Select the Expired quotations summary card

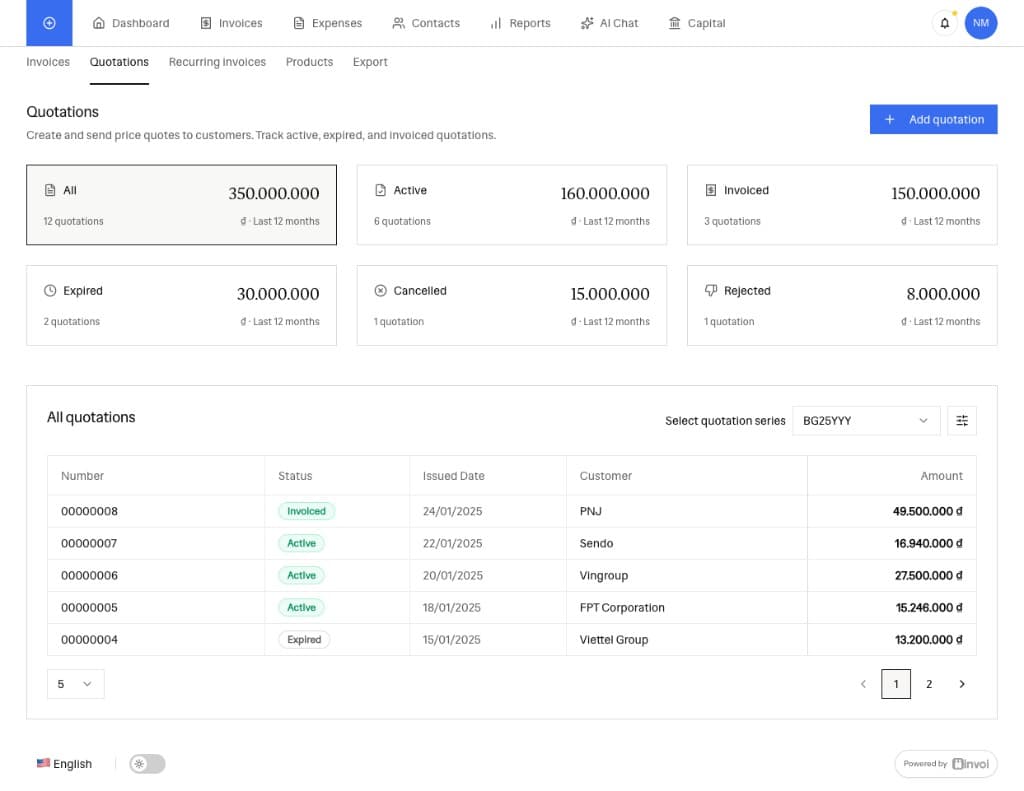(x=182, y=305)
